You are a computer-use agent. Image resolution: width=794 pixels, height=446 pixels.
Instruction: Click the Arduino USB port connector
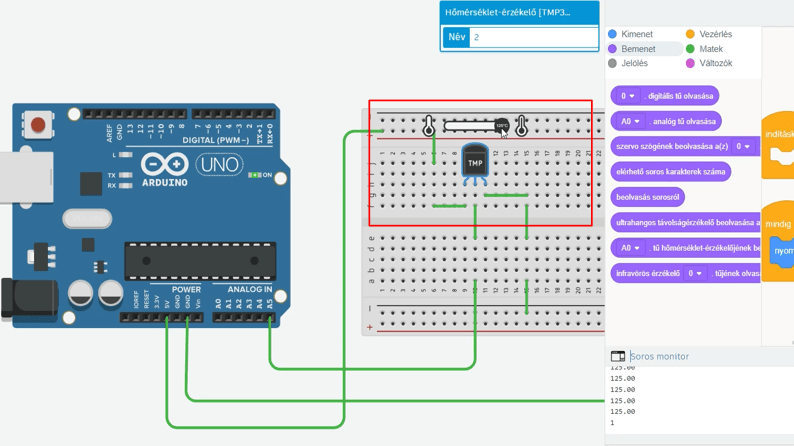click(x=22, y=178)
